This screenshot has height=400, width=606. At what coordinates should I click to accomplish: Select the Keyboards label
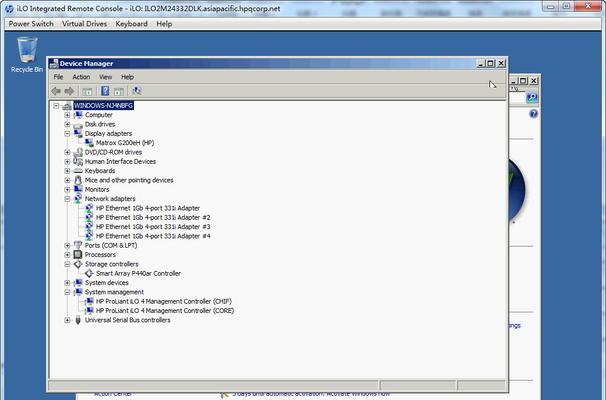point(100,171)
